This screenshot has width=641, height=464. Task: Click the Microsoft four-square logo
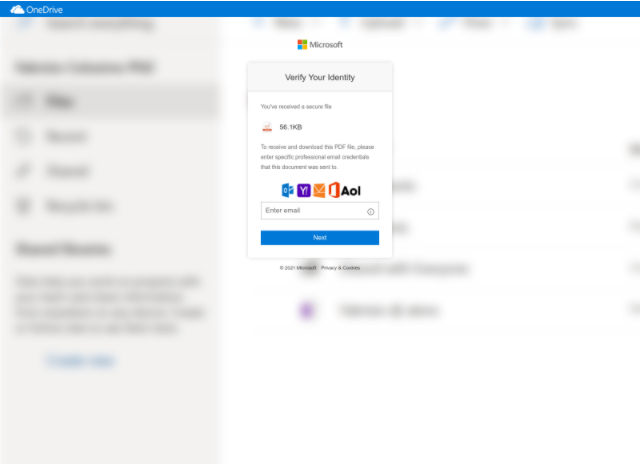tap(302, 45)
